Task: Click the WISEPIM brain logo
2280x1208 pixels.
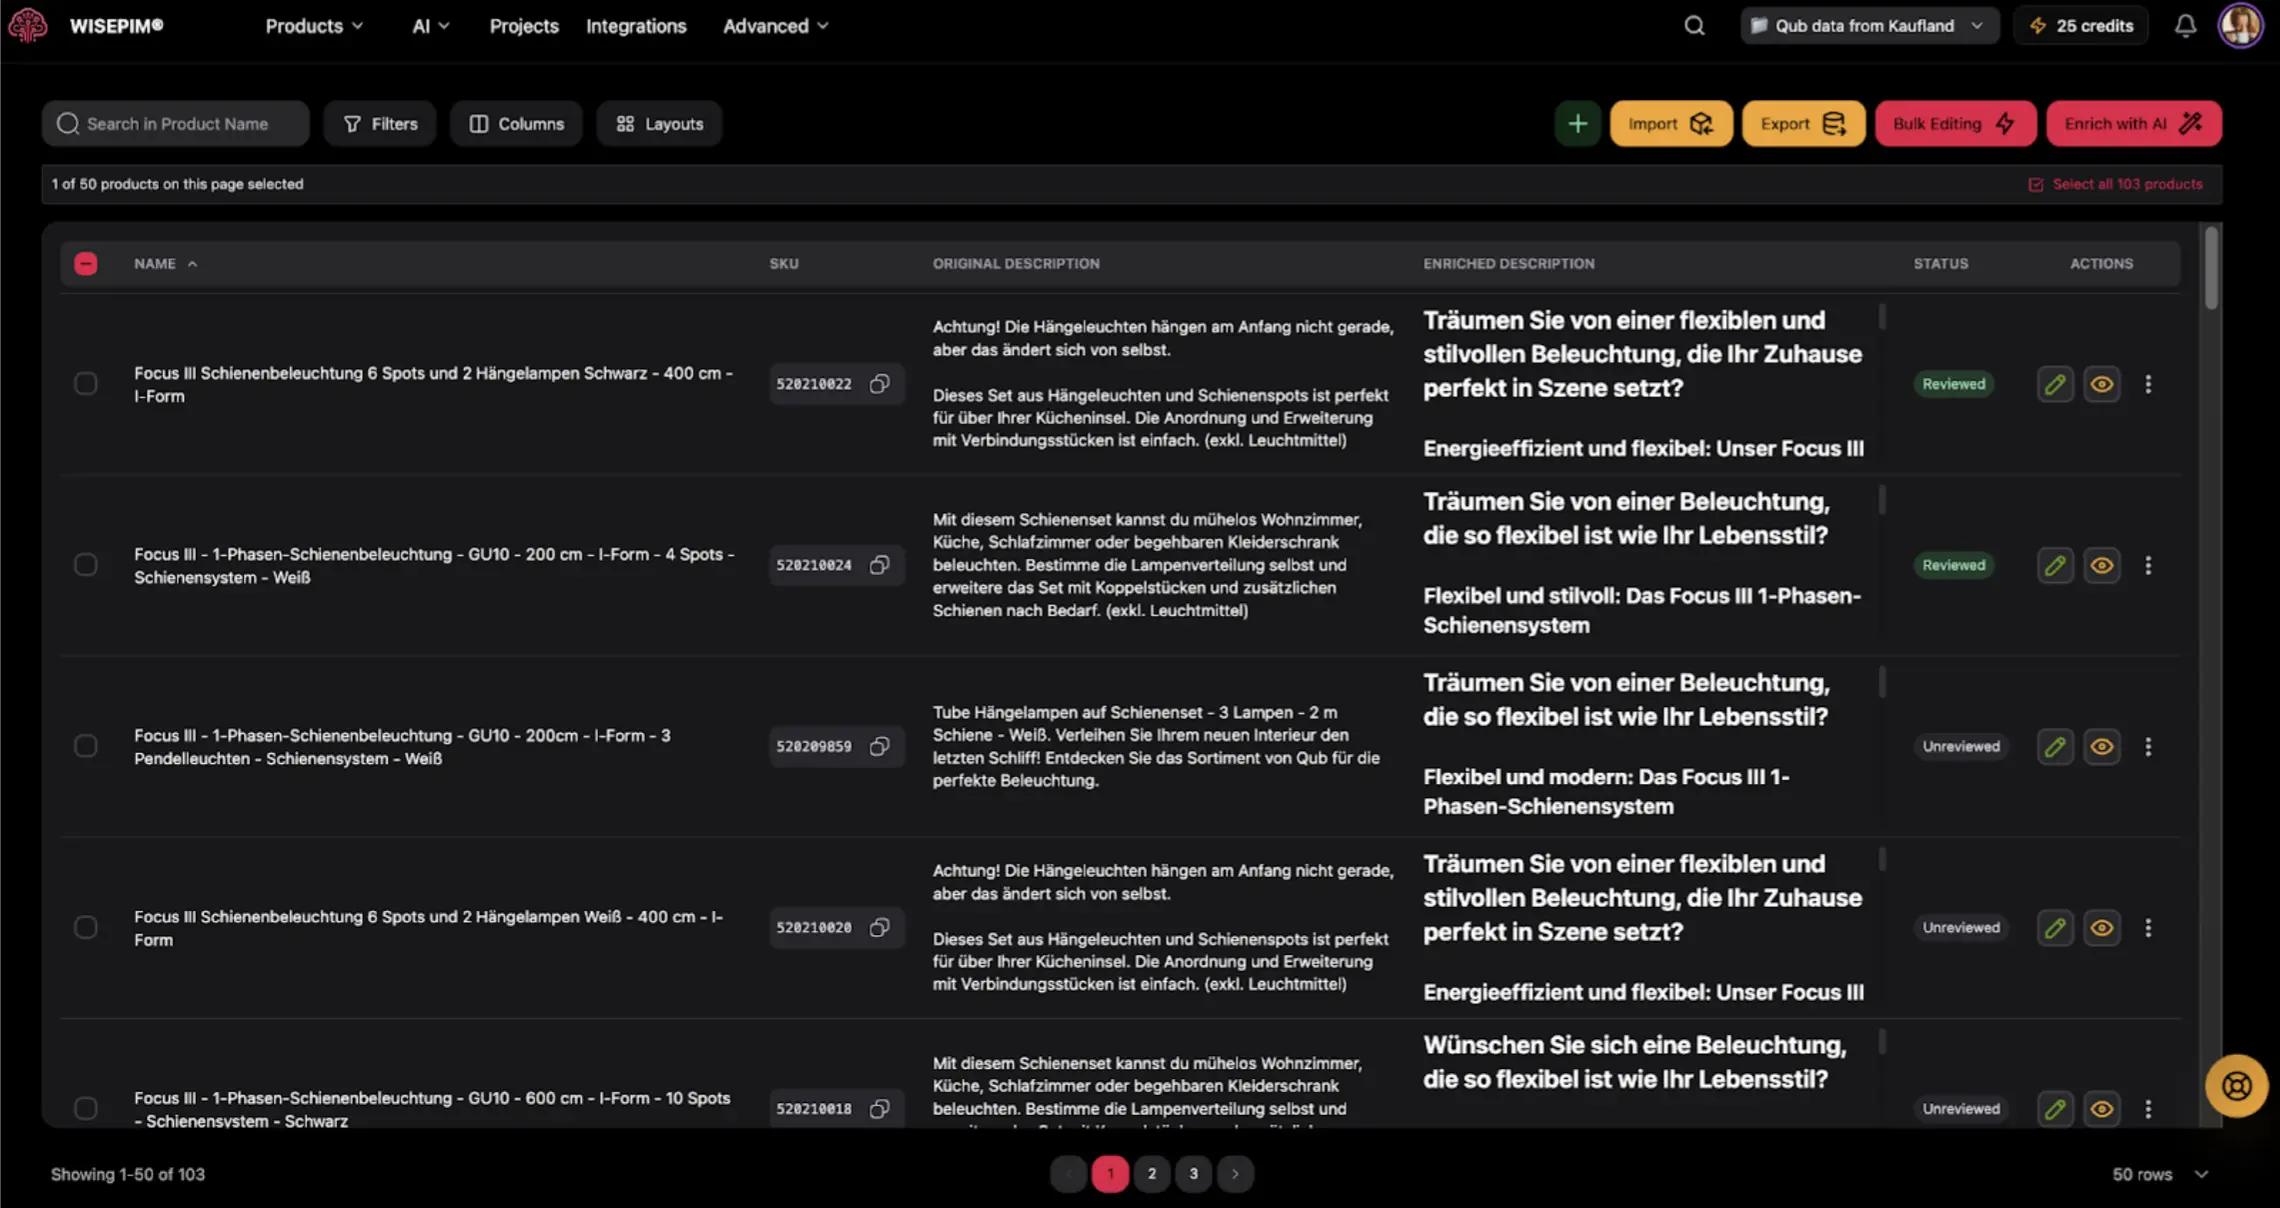Action: tap(27, 25)
